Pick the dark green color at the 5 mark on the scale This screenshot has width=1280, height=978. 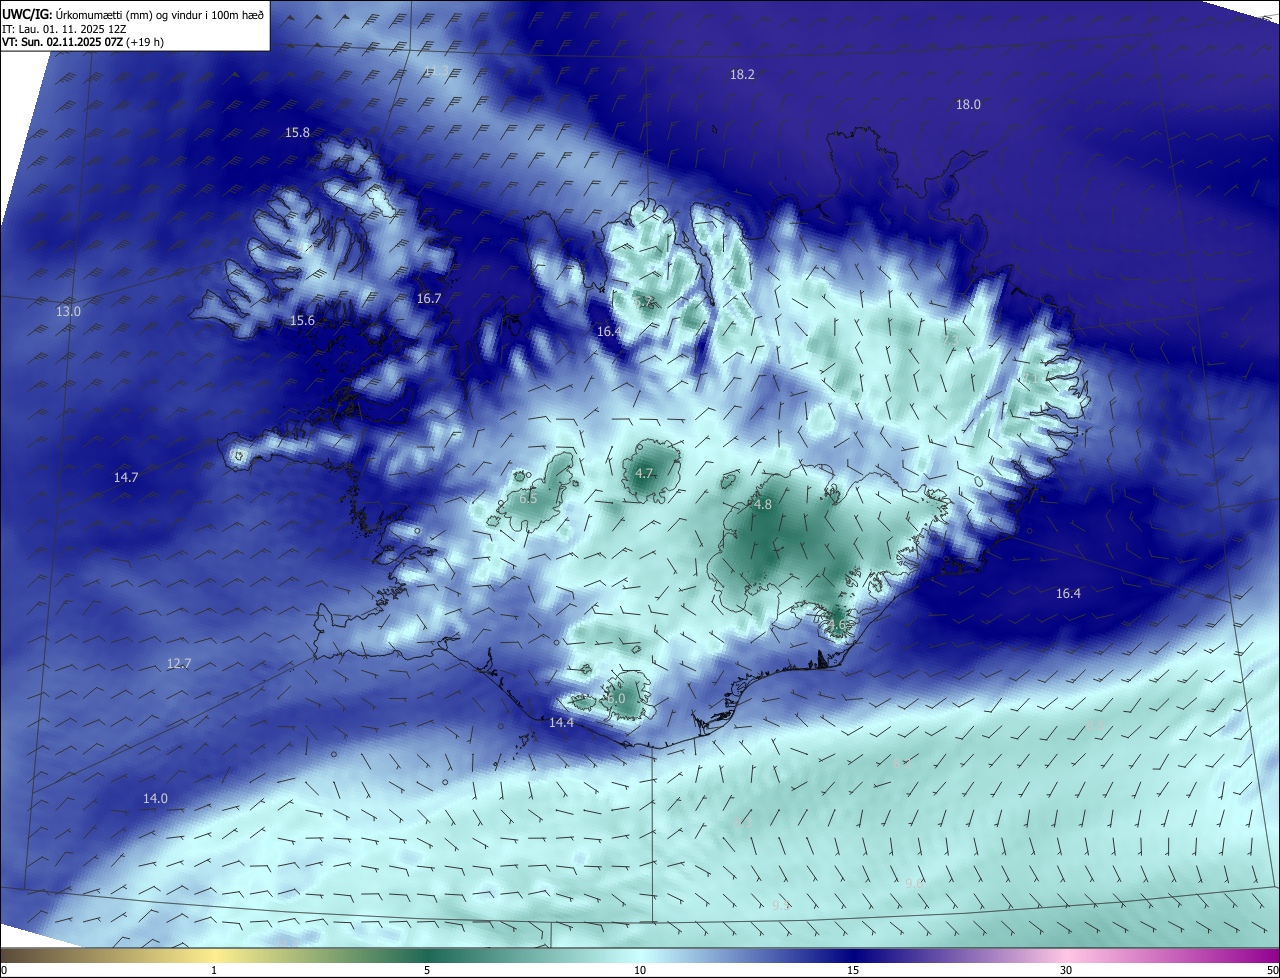(427, 956)
